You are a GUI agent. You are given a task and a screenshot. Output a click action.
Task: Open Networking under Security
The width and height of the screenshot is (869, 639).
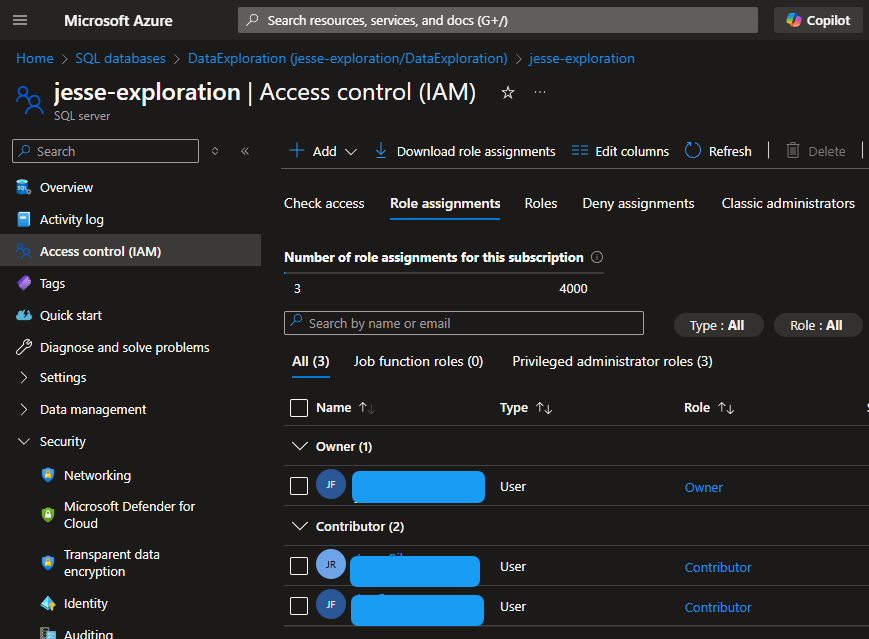click(98, 476)
